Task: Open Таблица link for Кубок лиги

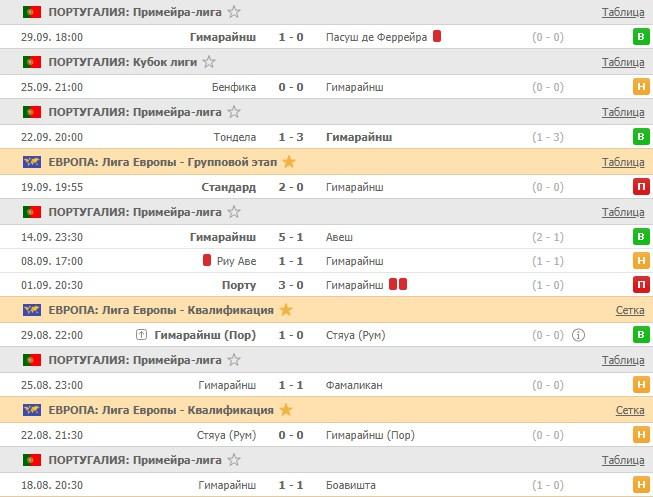Action: pyautogui.click(x=622, y=62)
